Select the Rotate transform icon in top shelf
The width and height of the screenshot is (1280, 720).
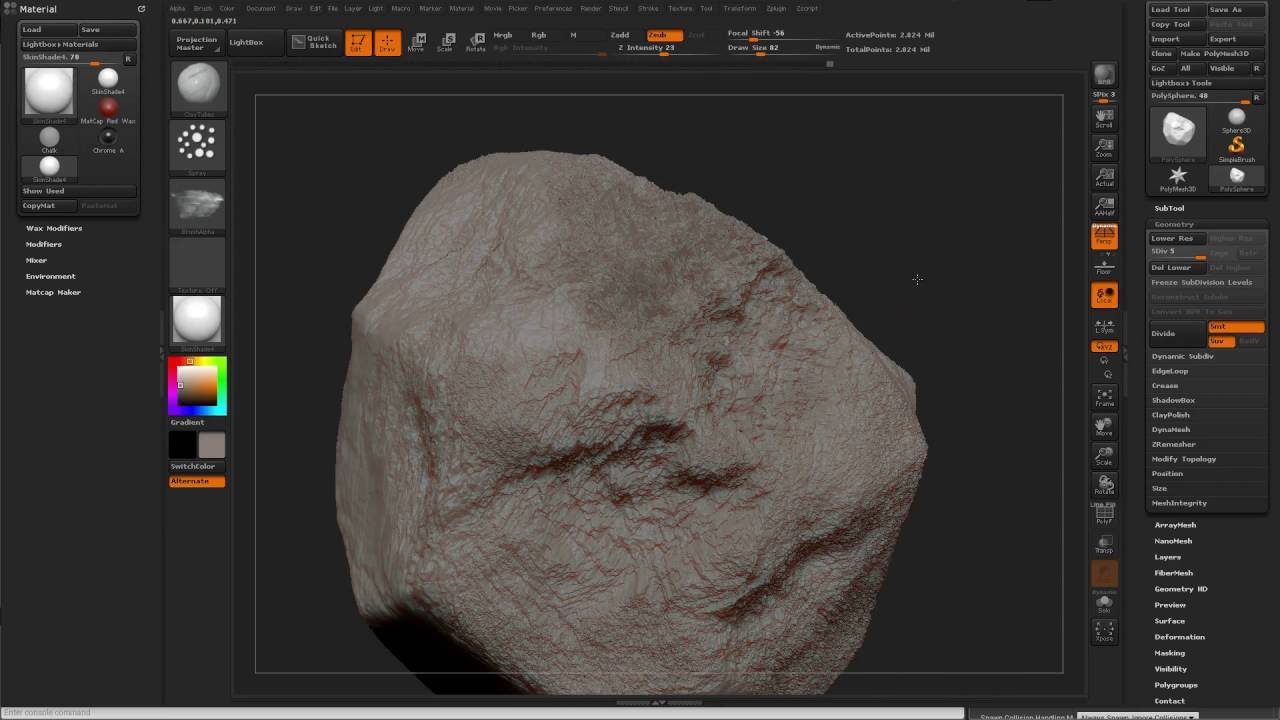[476, 43]
